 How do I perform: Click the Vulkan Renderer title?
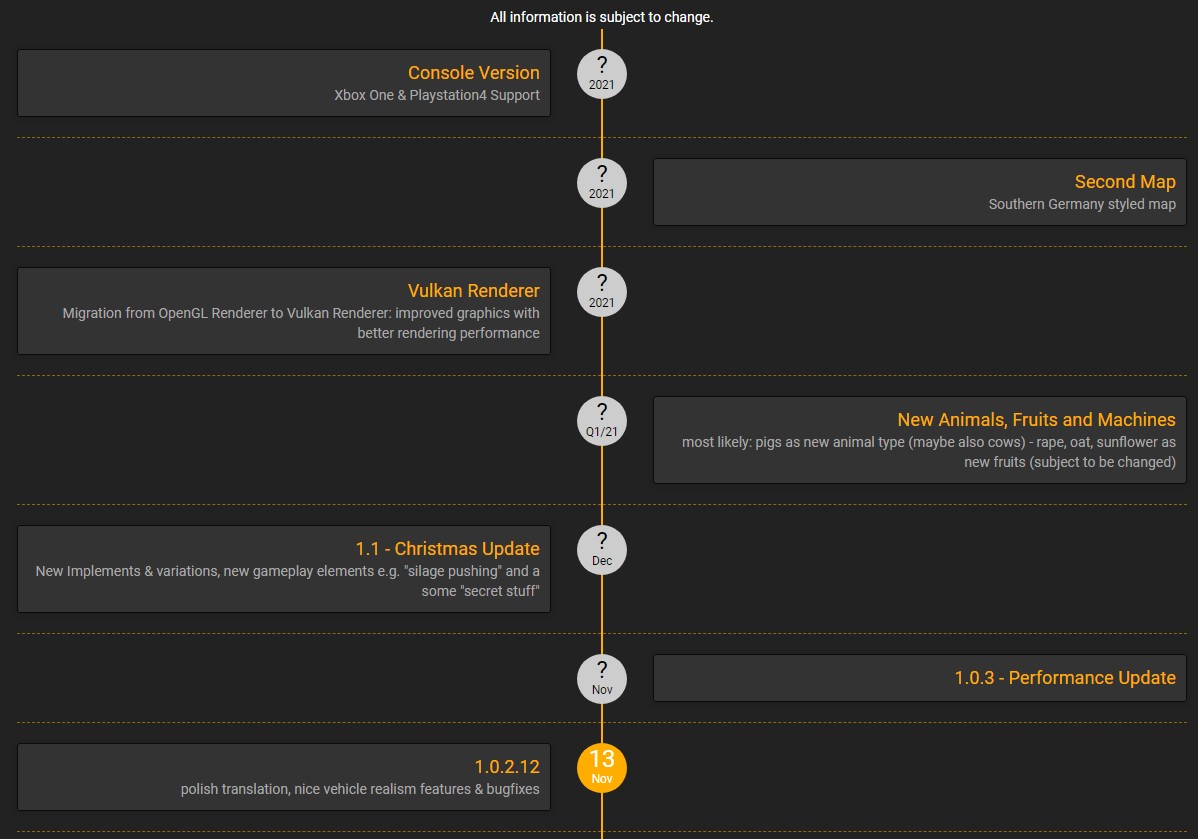click(x=474, y=290)
